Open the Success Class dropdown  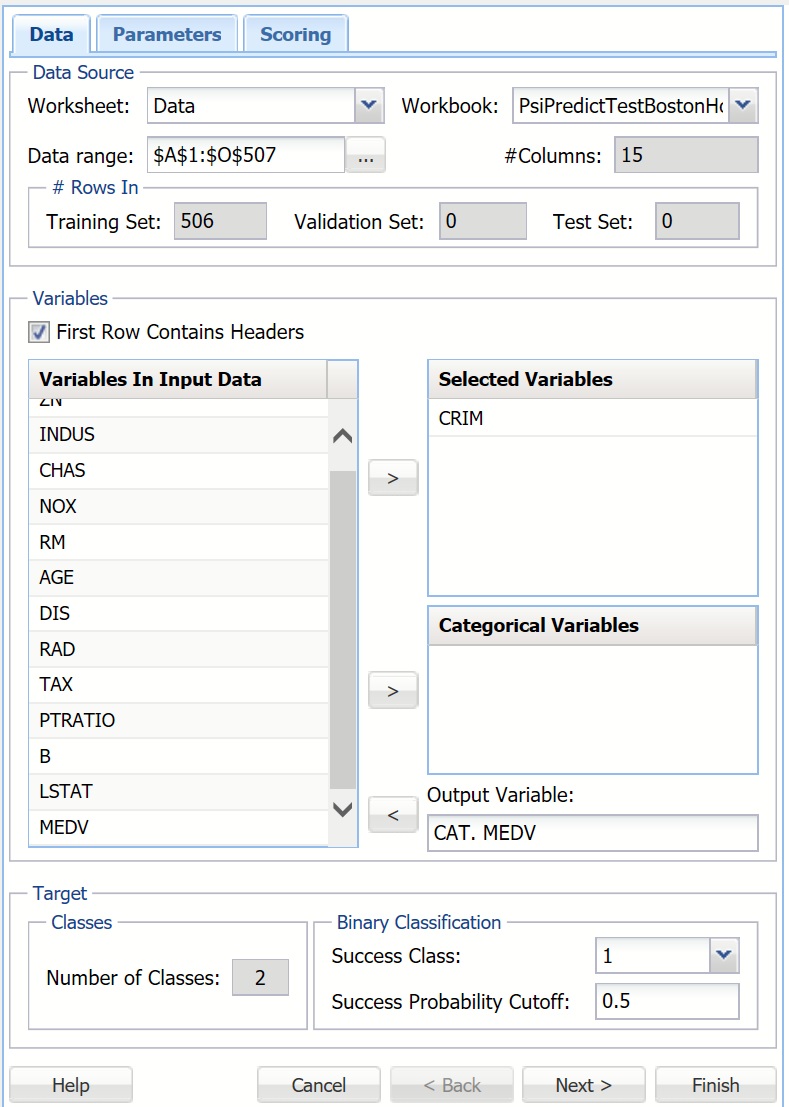724,956
